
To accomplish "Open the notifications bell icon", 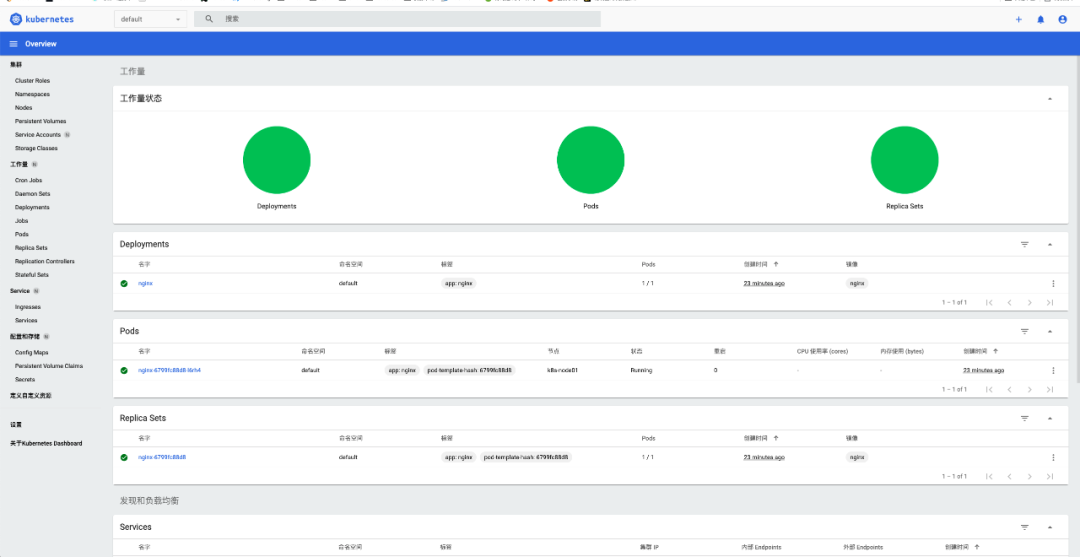I will click(x=1040, y=19).
